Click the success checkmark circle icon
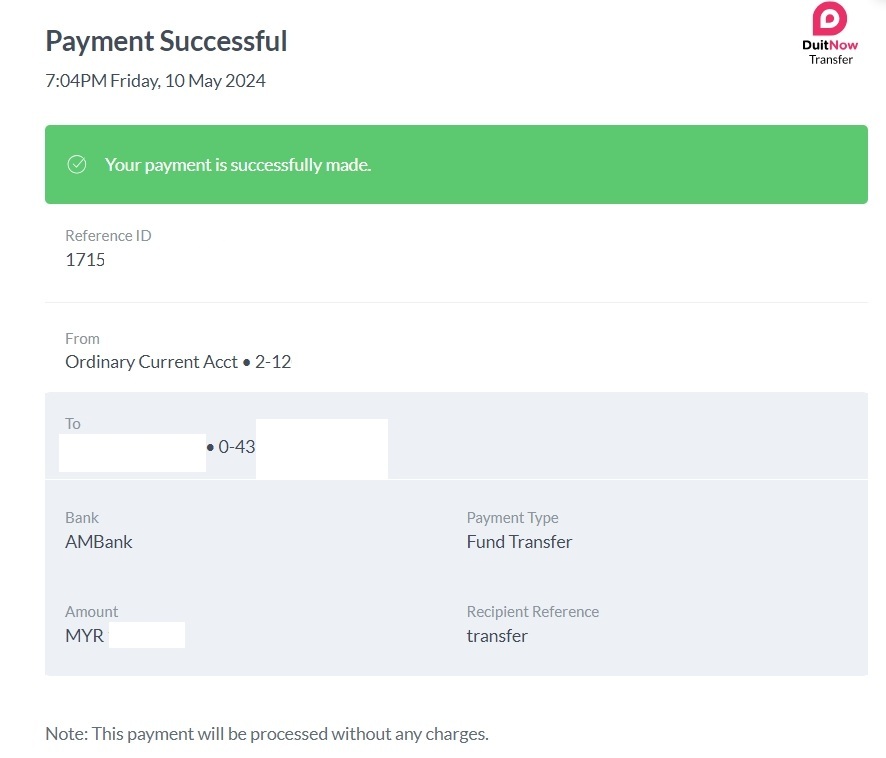Screen dimensions: 886x758 point(77,165)
